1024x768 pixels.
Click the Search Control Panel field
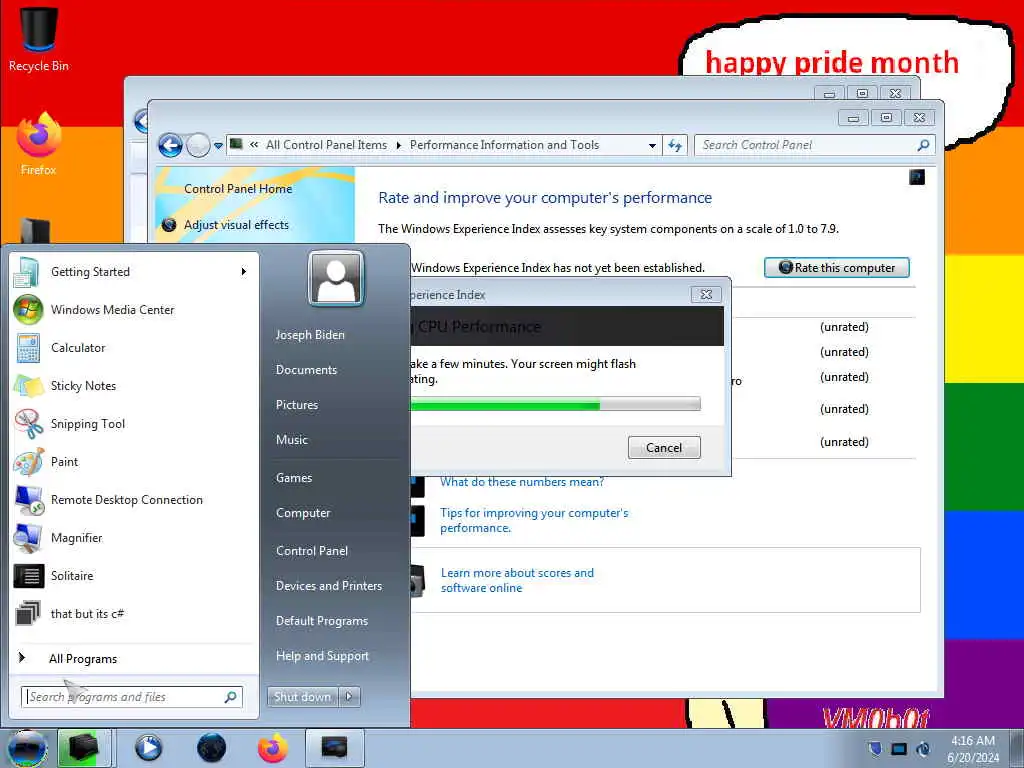coord(814,145)
